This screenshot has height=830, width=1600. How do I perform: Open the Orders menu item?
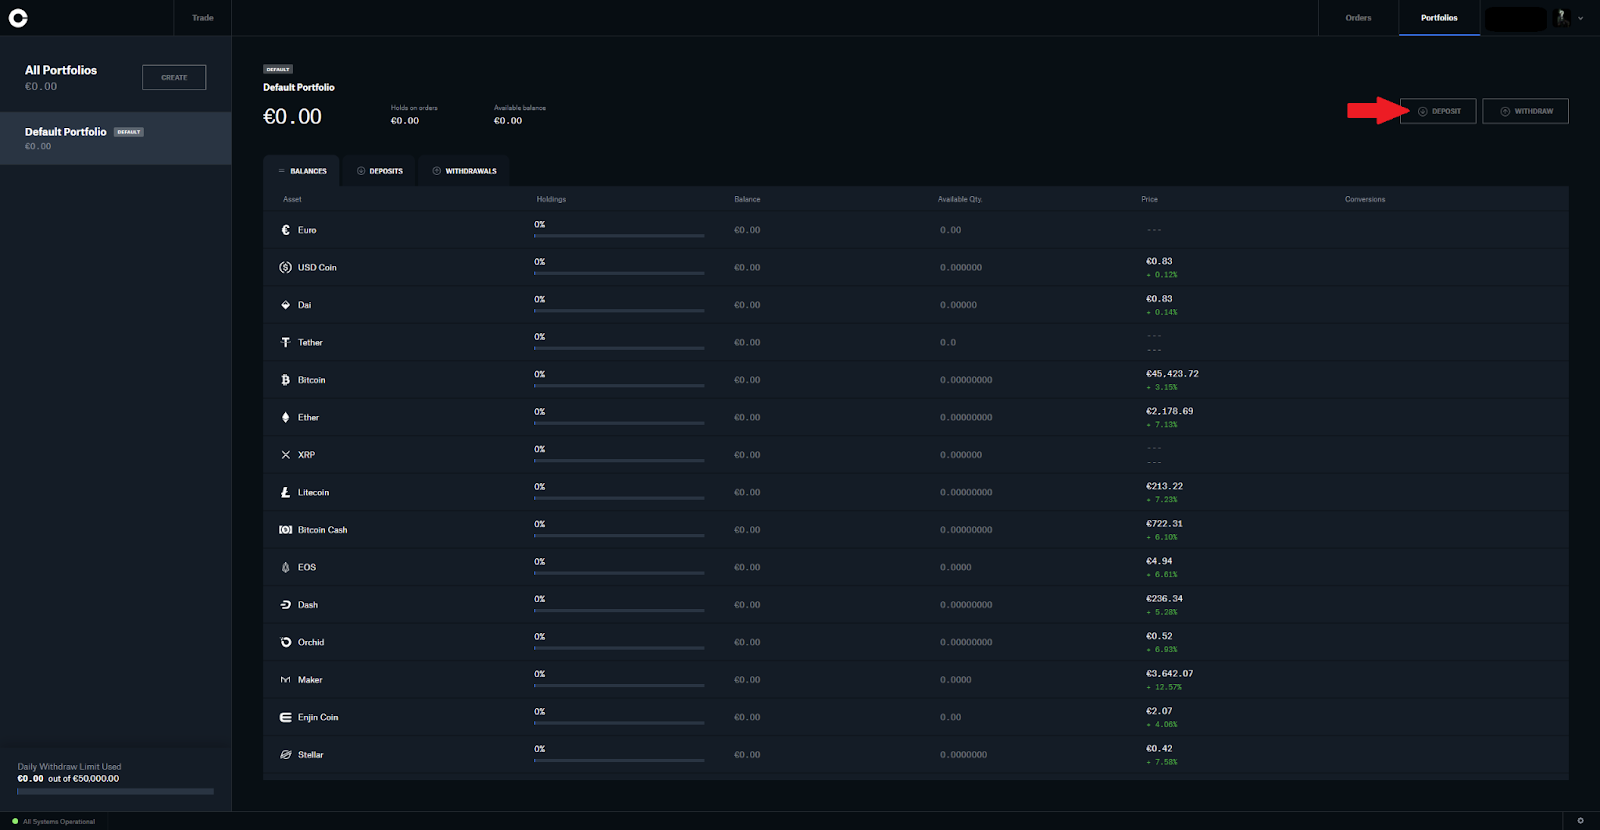1358,18
